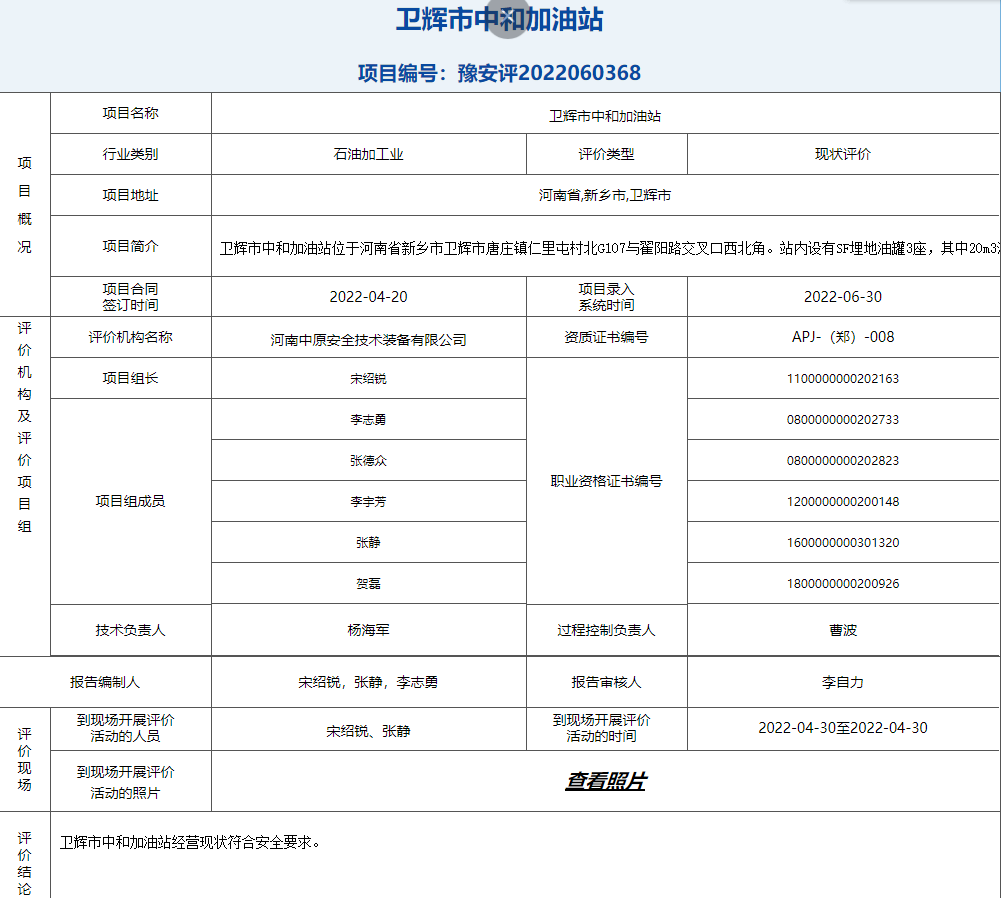Screen dimensions: 1001x898
Task: Select certificate number 1600000000301320
Action: pos(843,543)
